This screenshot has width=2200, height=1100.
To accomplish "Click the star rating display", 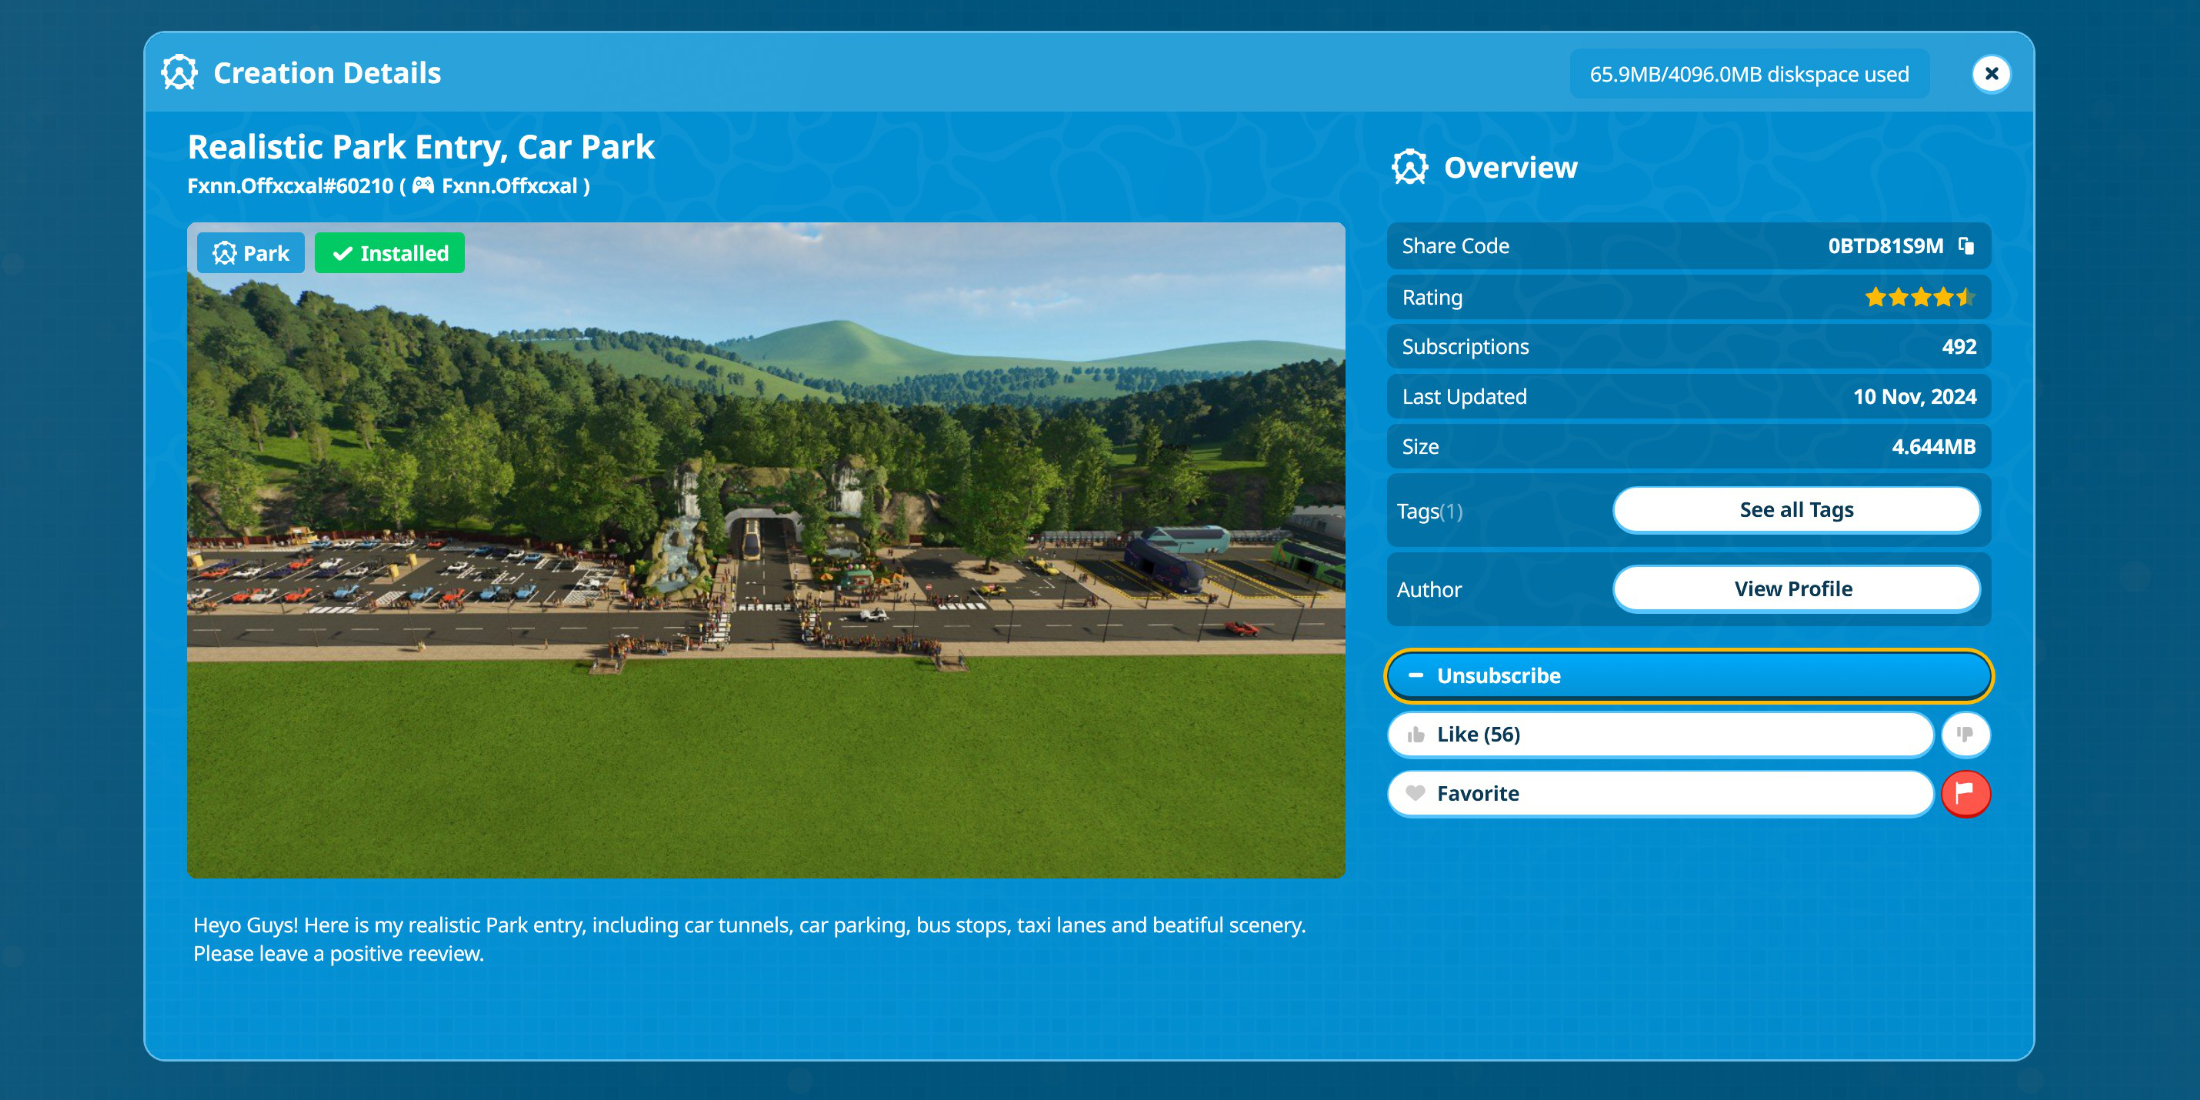I will pos(1919,297).
